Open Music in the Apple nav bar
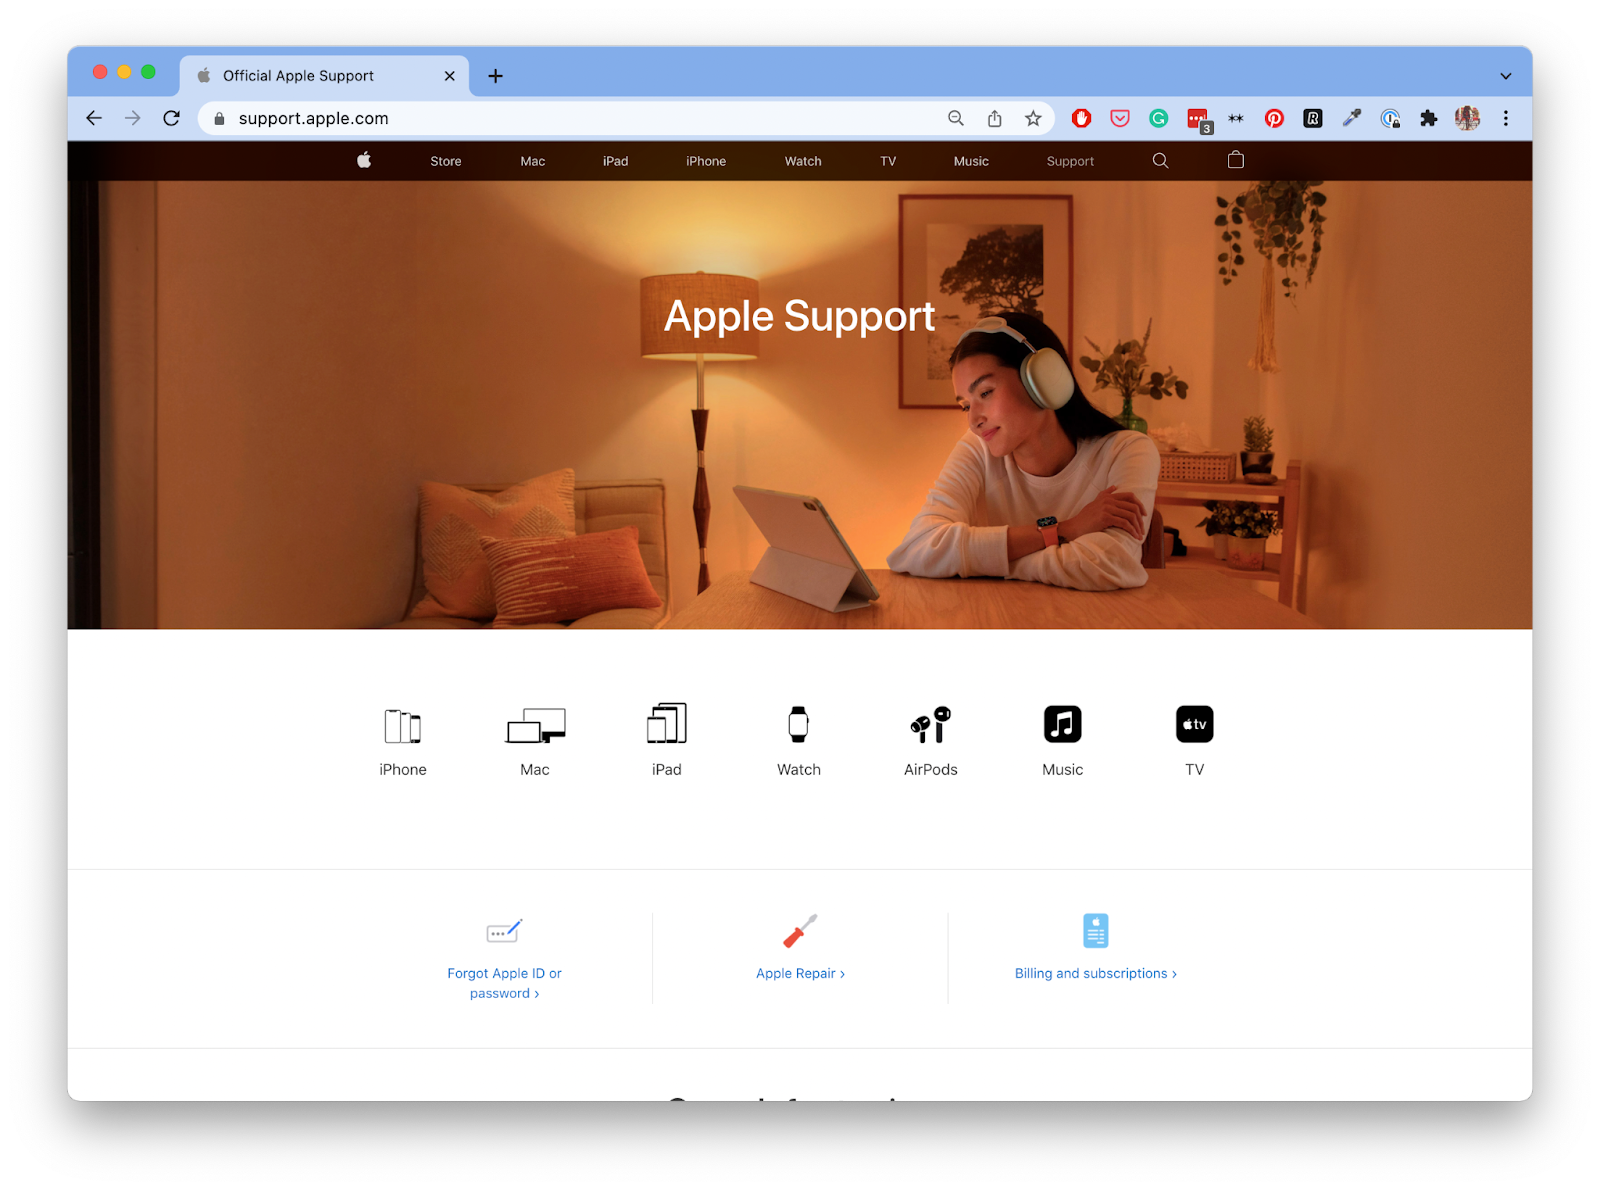The height and width of the screenshot is (1190, 1600). (x=971, y=161)
